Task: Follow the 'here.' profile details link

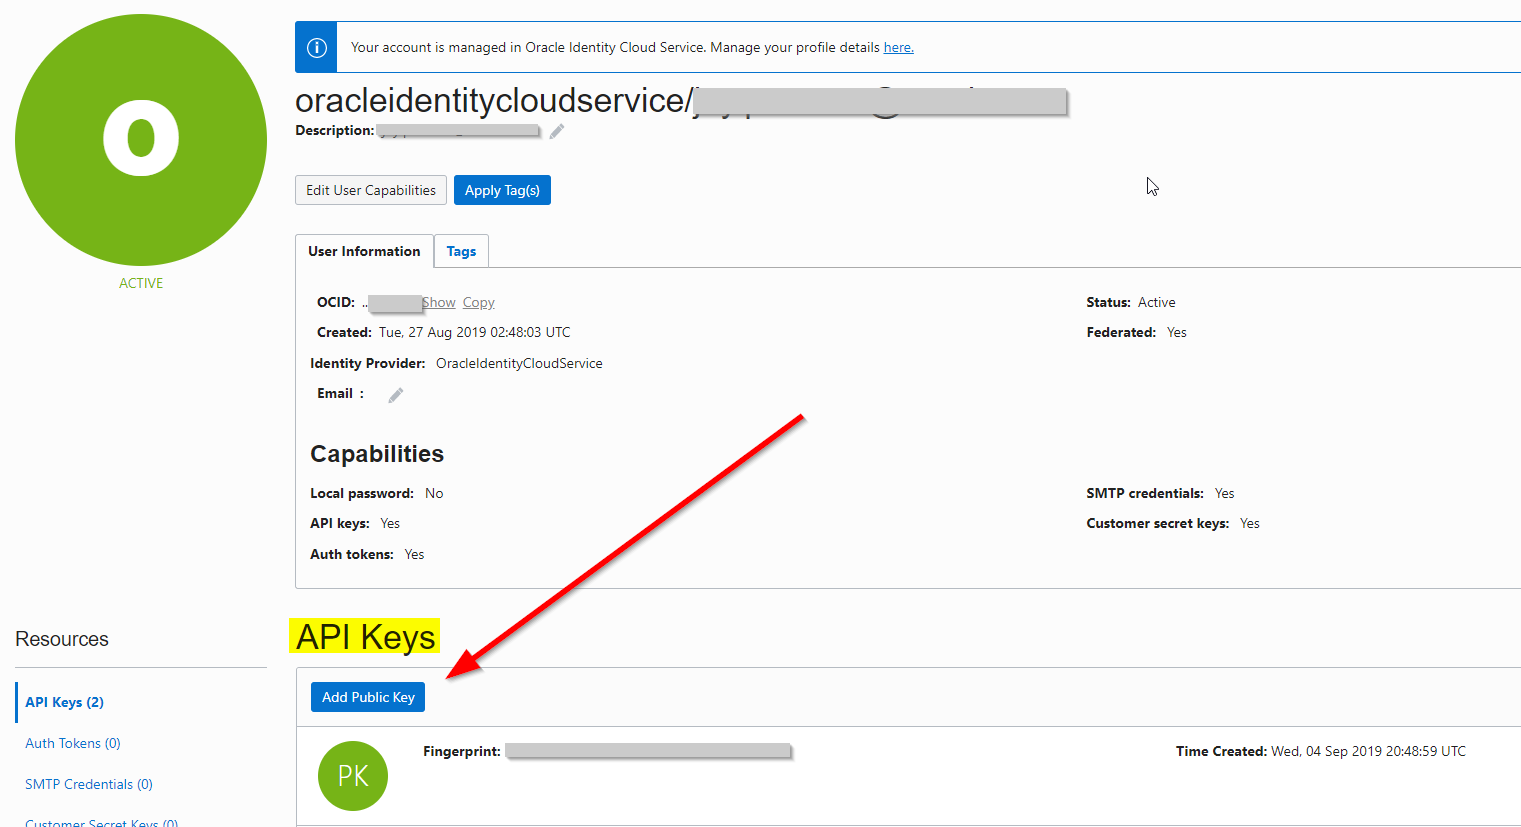Action: (898, 47)
